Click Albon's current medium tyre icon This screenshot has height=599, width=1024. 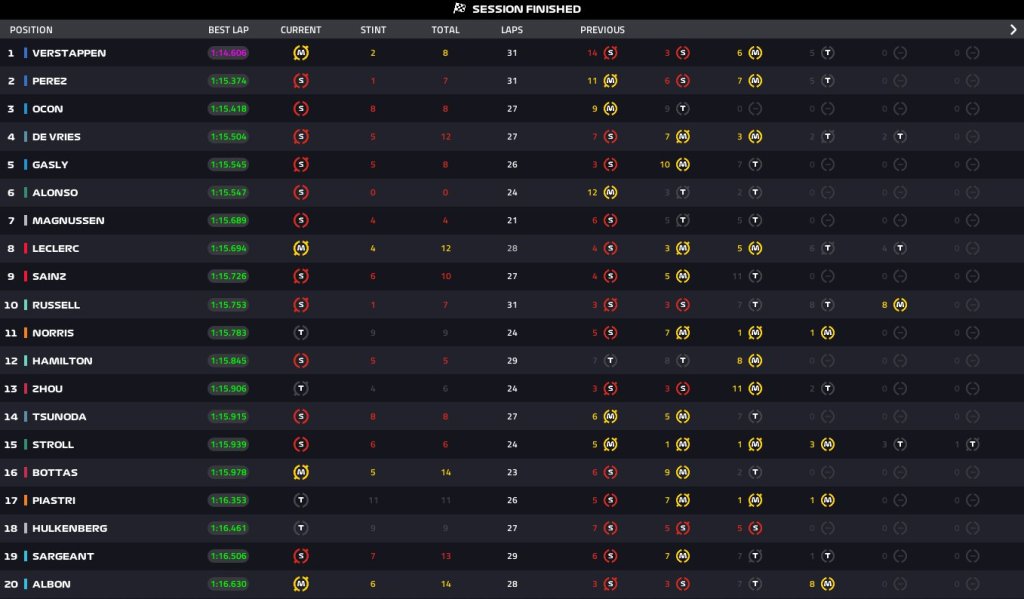click(300, 584)
